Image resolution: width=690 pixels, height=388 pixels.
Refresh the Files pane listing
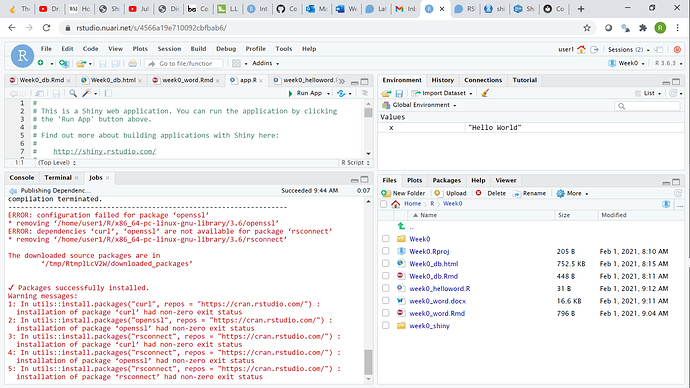[677, 193]
